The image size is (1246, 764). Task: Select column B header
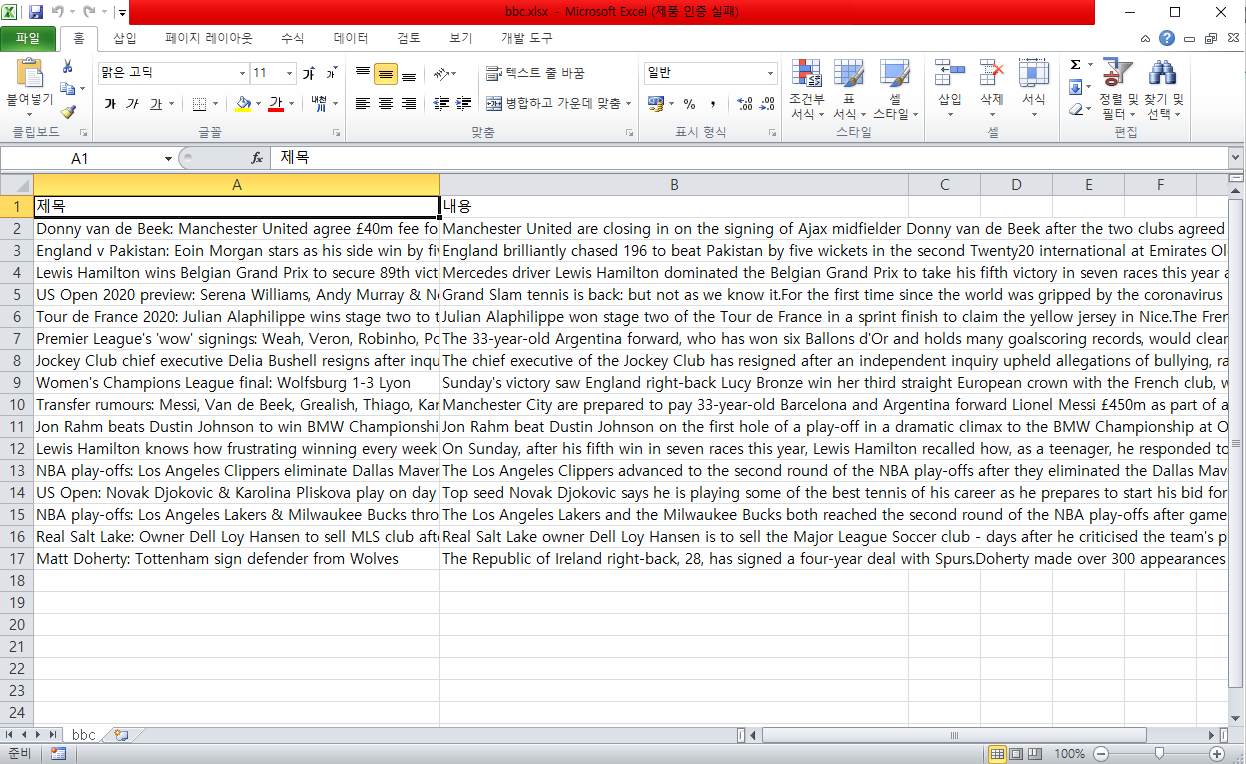674,185
